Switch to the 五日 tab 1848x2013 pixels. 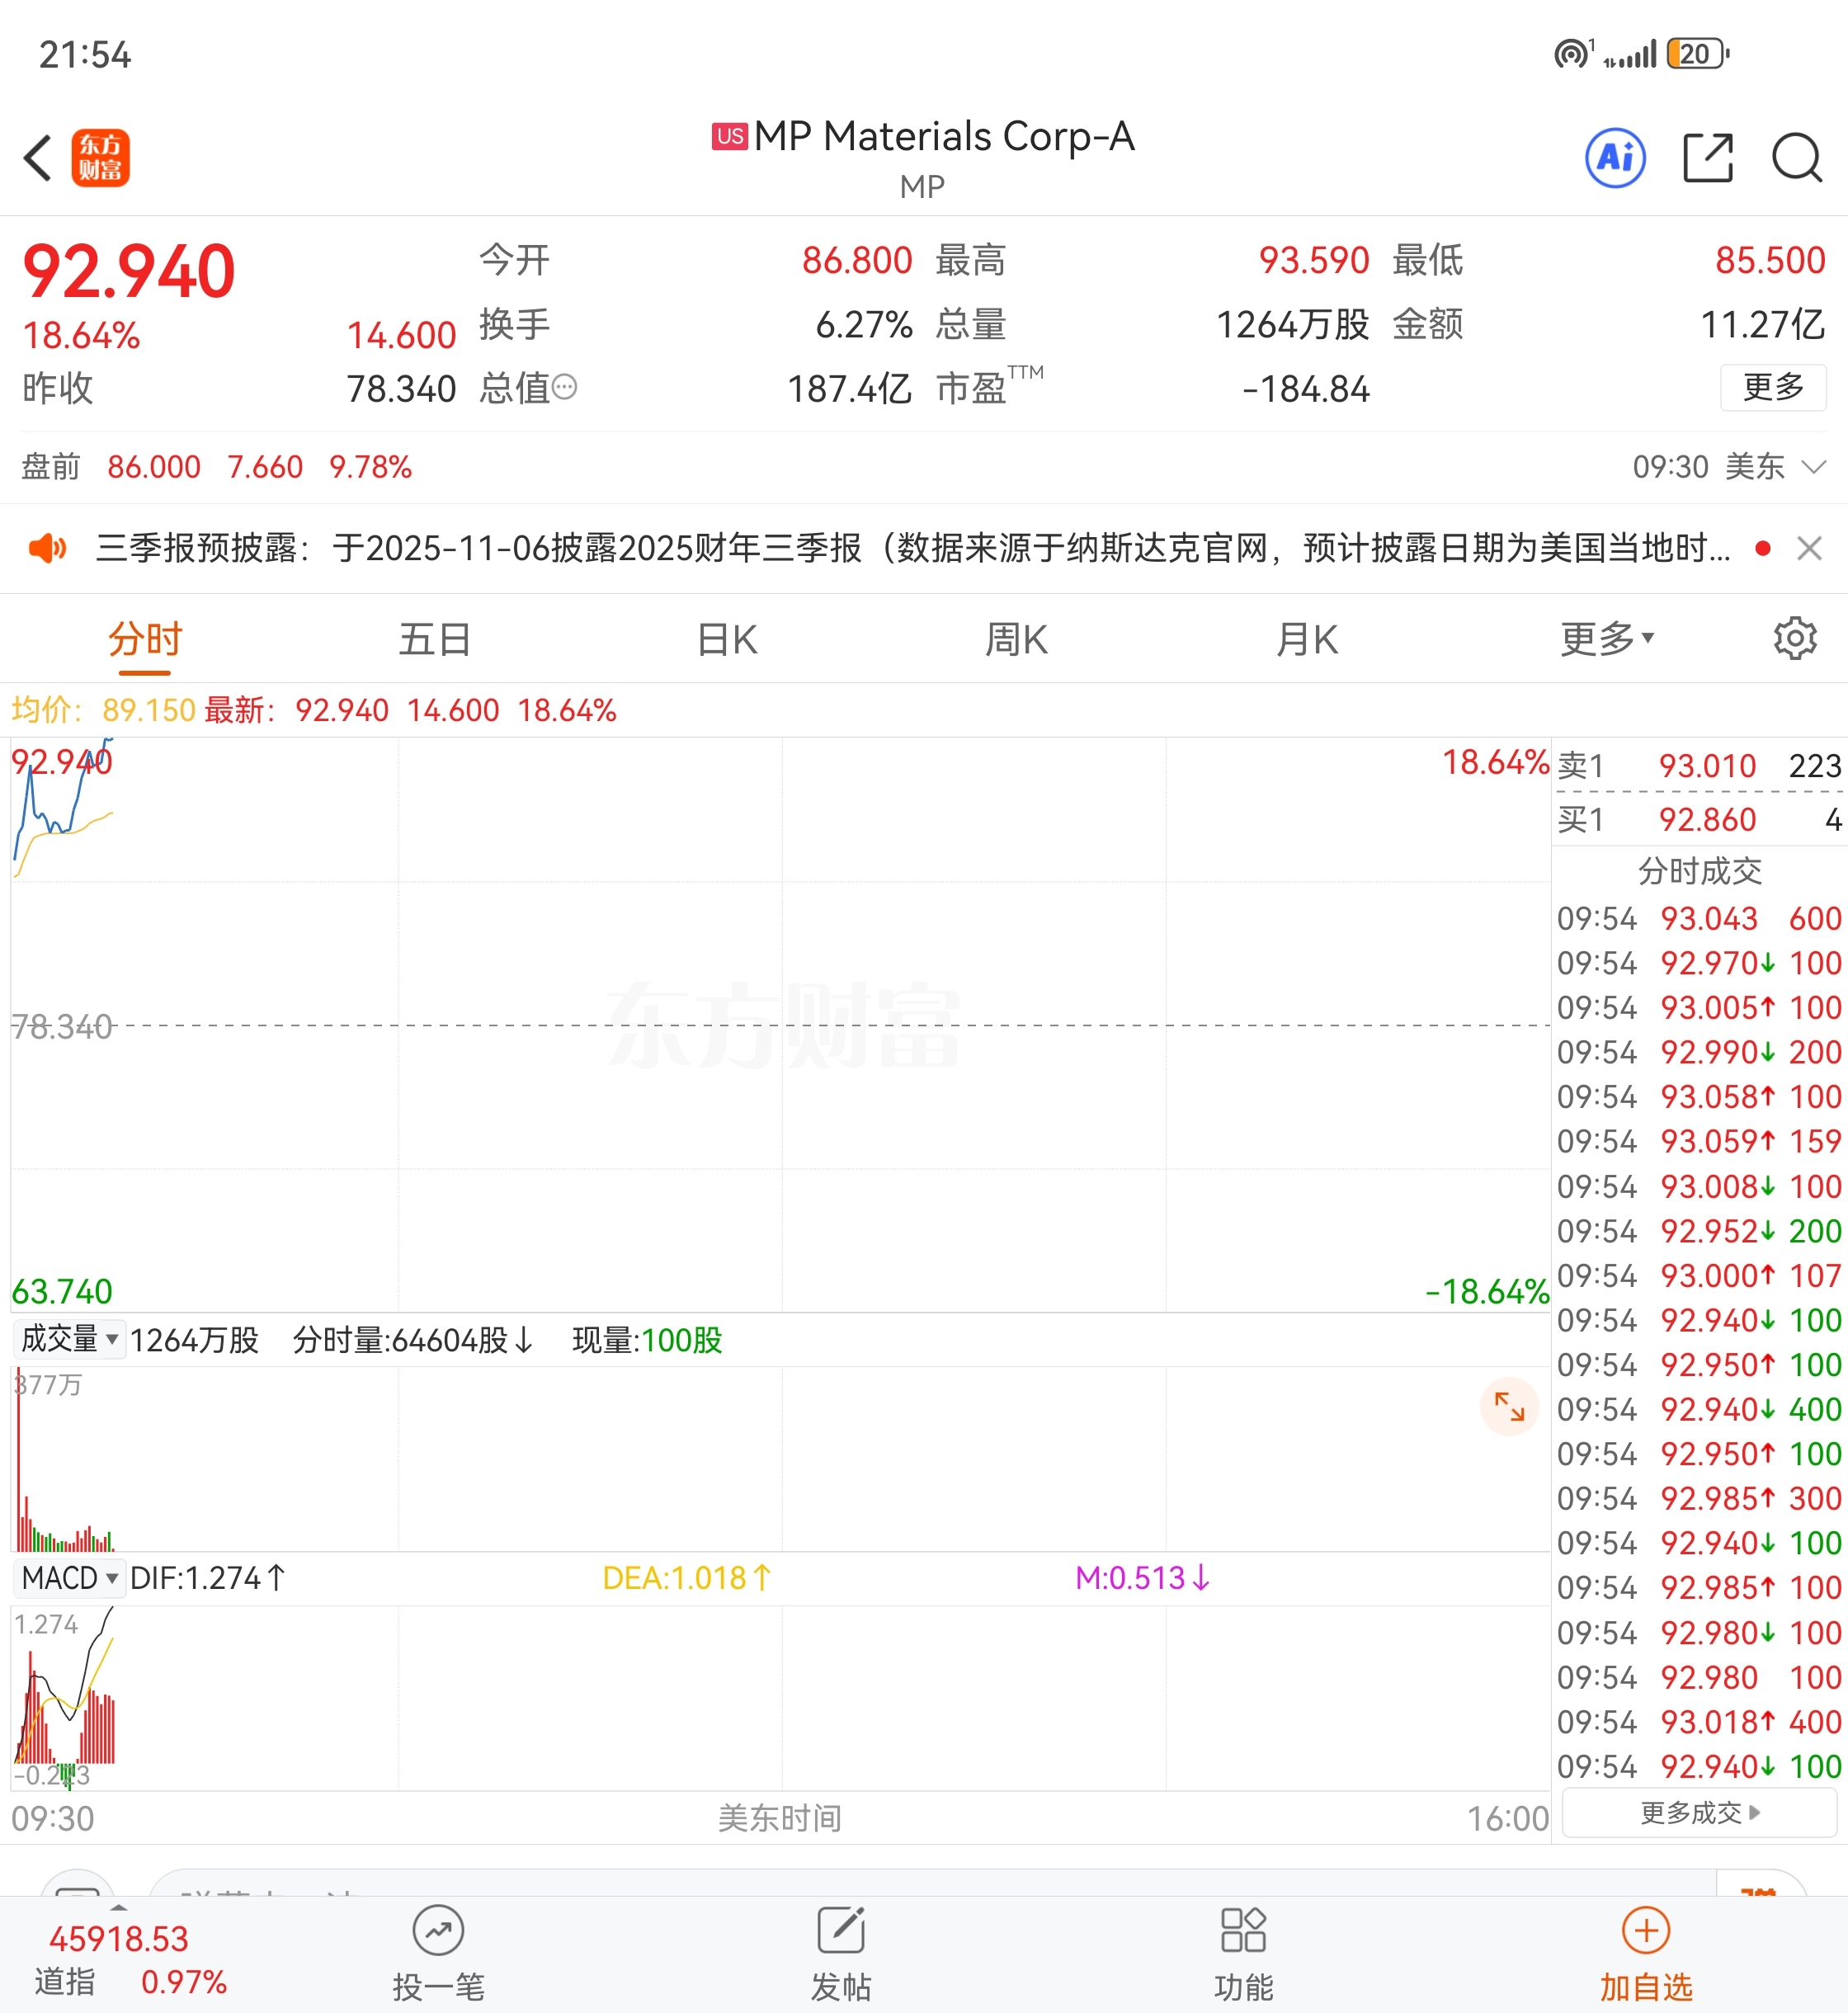[x=435, y=639]
